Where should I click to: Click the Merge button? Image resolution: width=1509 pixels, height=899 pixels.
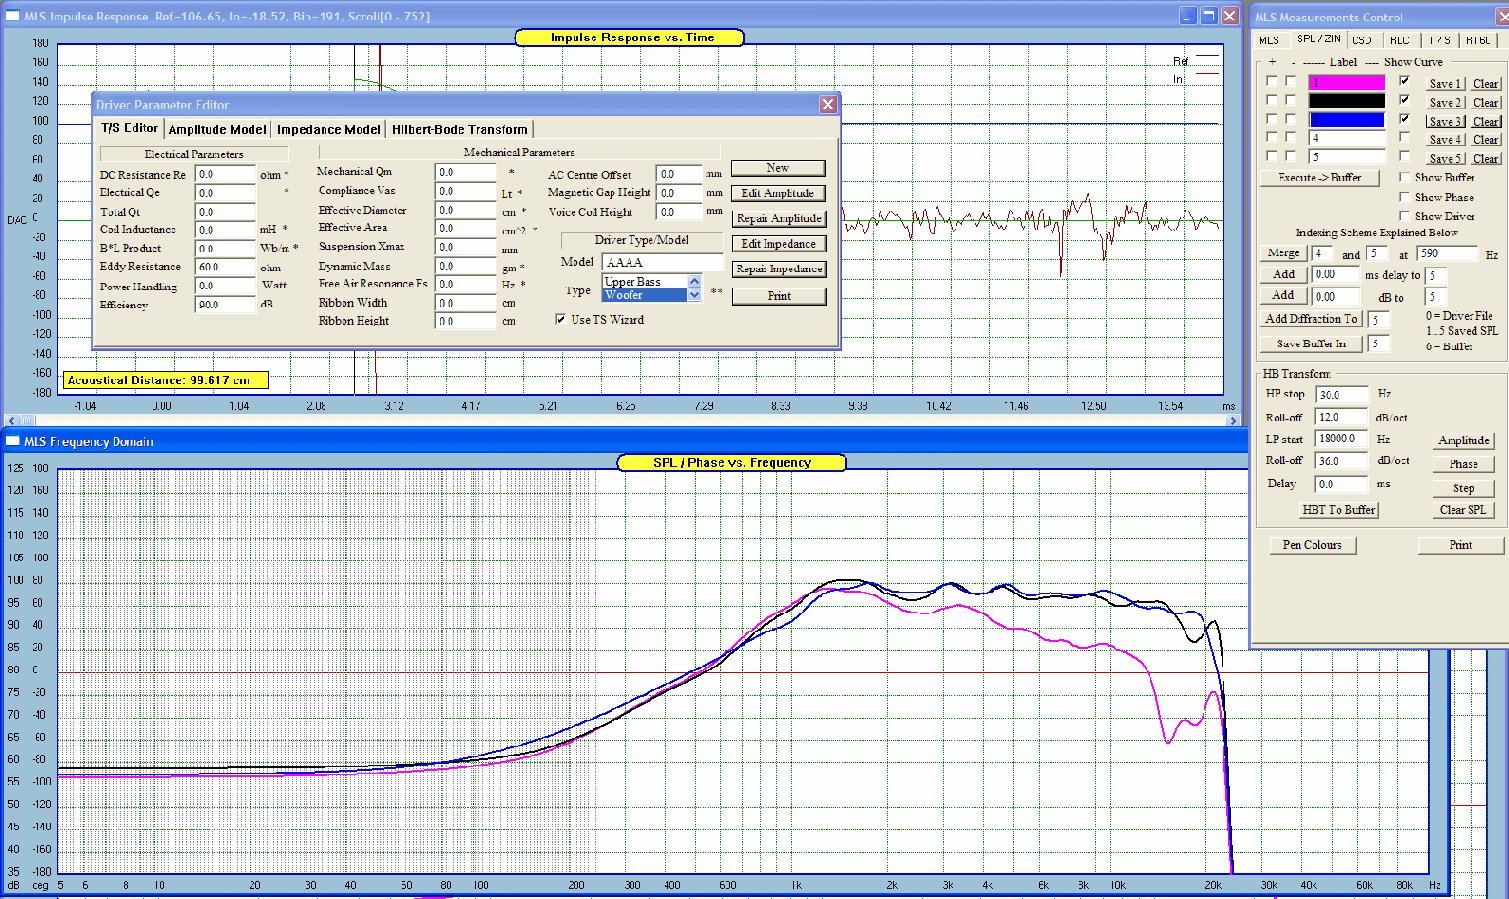1284,254
